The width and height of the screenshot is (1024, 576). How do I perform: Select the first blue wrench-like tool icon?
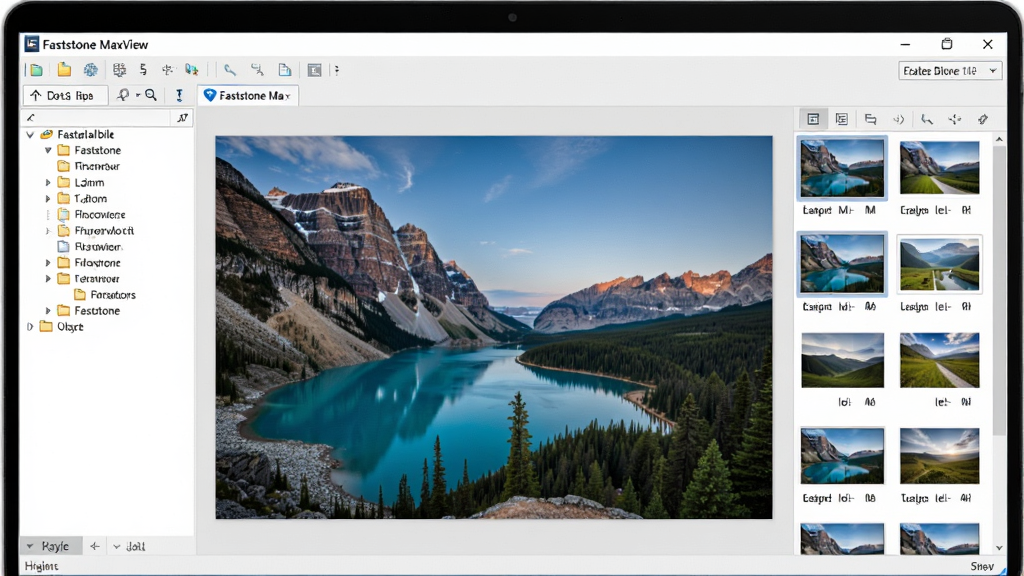pos(229,70)
